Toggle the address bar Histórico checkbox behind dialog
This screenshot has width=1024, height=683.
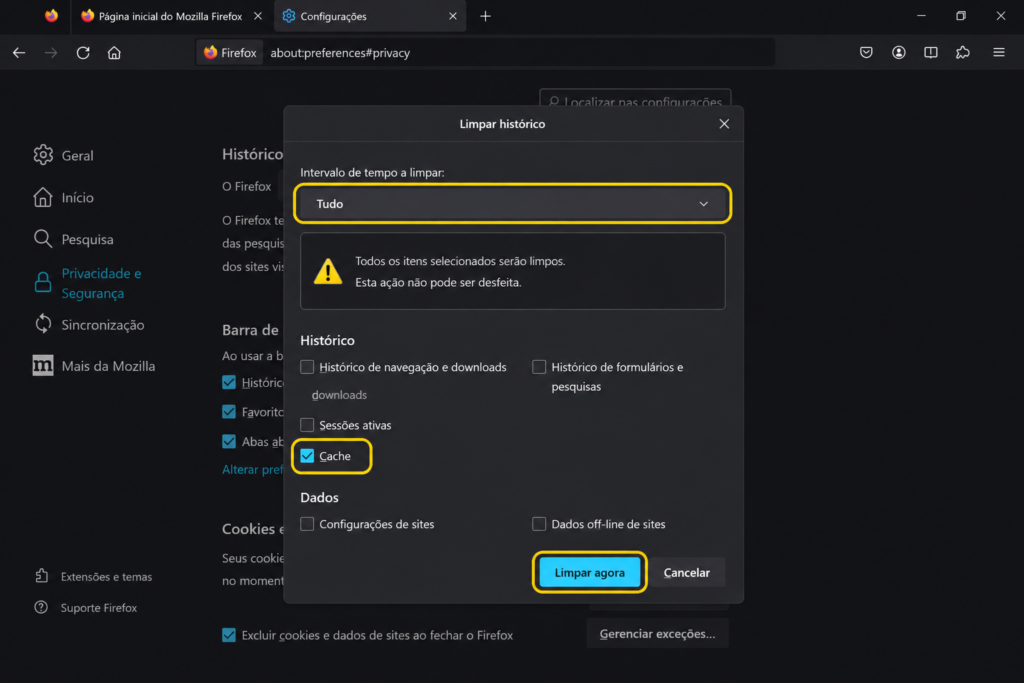point(229,382)
